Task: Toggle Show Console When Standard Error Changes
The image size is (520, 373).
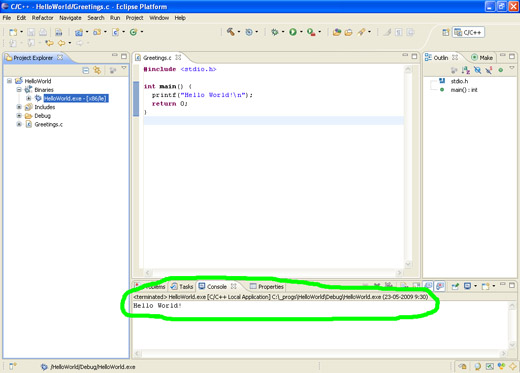Action: (440, 286)
